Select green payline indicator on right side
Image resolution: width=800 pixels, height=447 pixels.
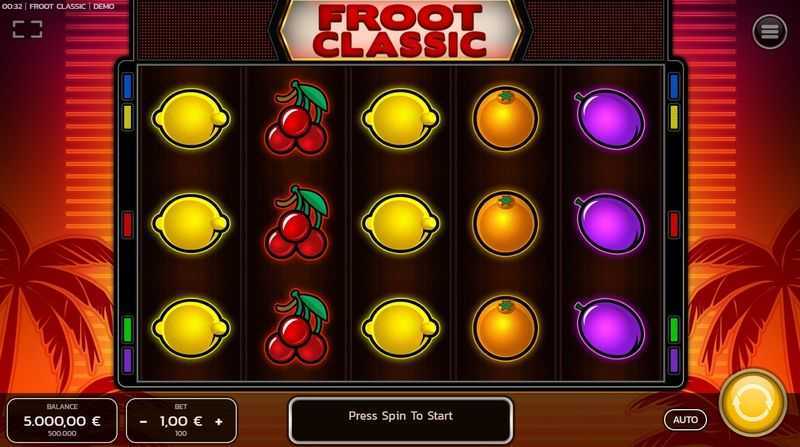pos(673,329)
